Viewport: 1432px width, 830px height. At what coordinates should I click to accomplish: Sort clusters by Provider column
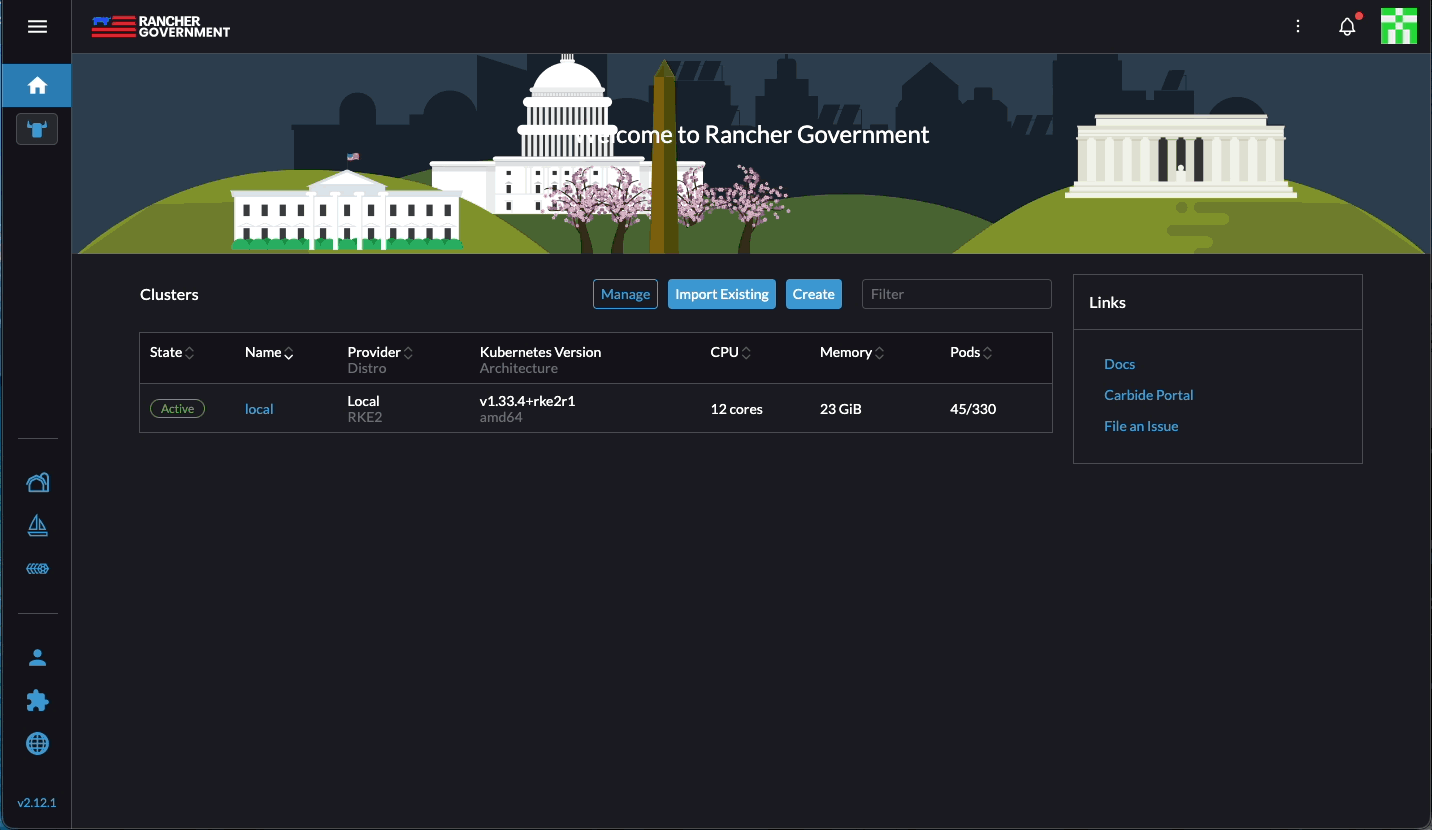coord(380,353)
